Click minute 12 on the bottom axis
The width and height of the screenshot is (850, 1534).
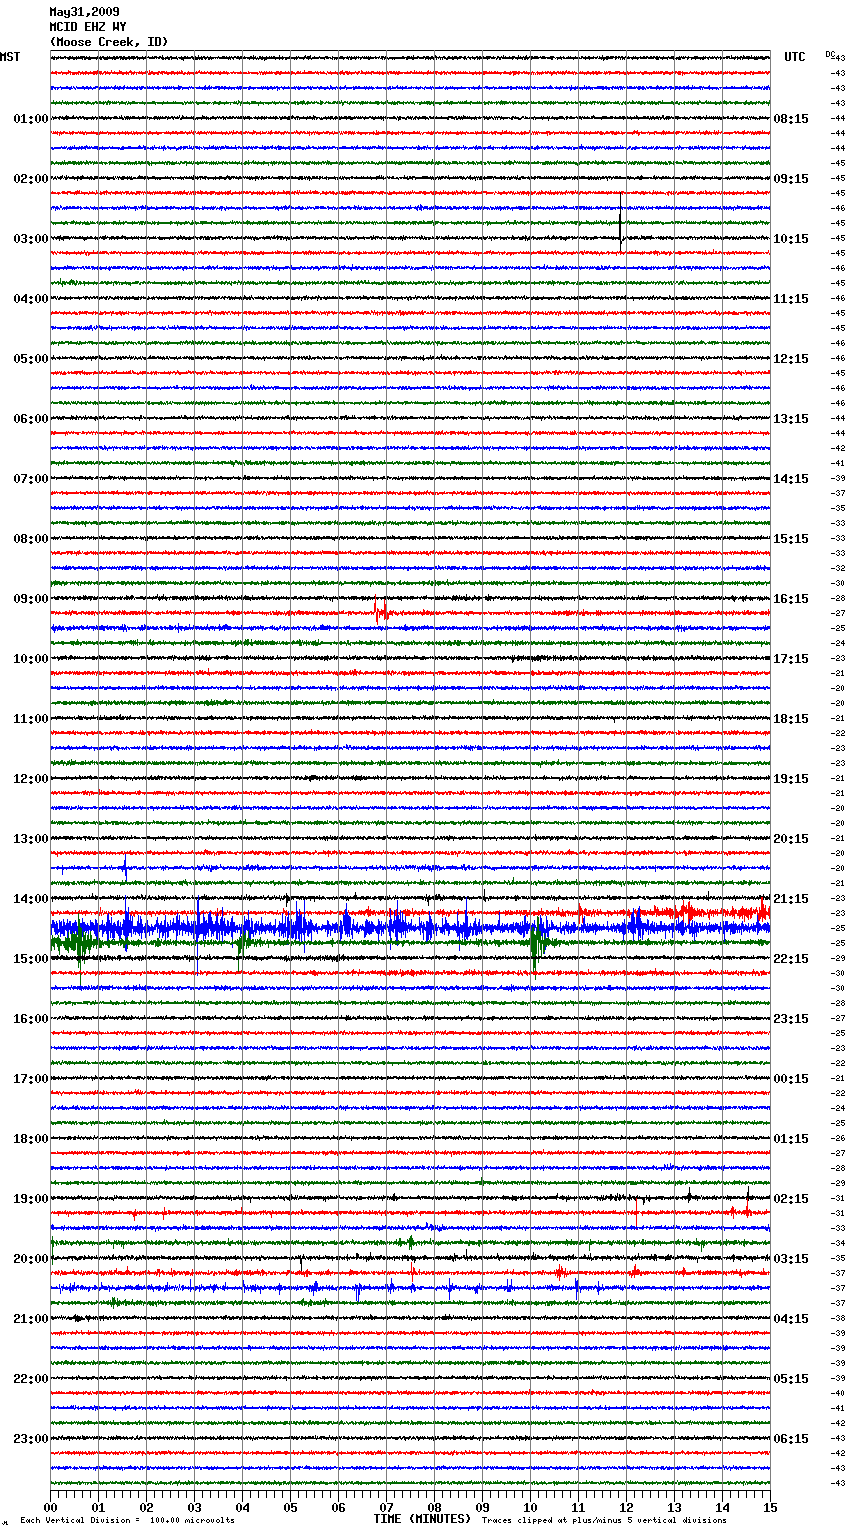pos(627,1507)
